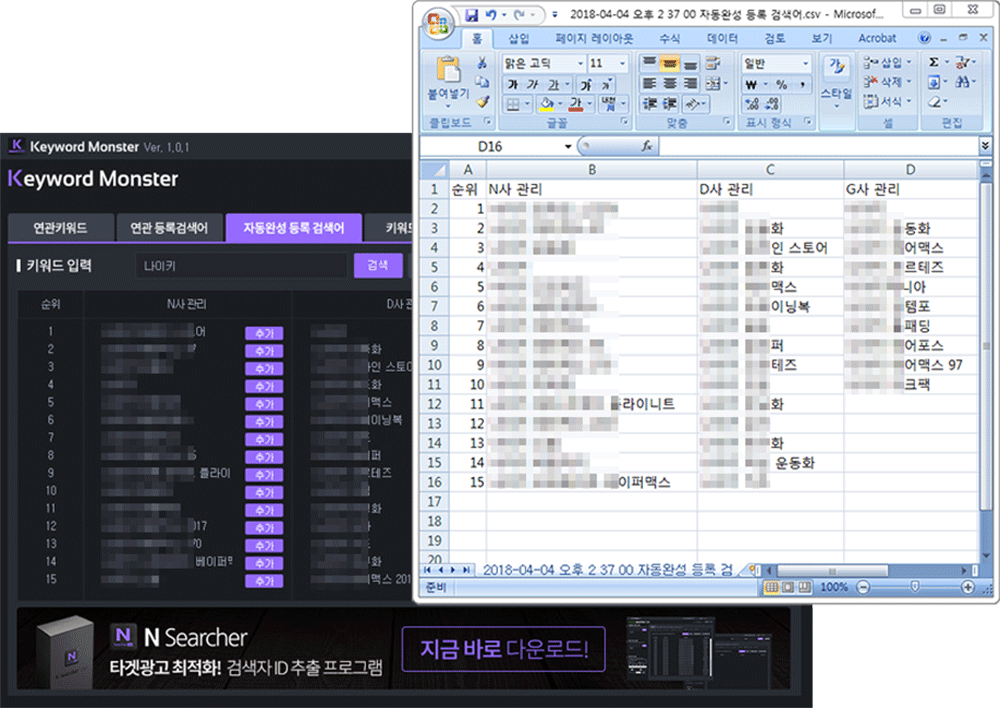The image size is (1000, 708).
Task: Open the Insert ribbon tab
Action: pyautogui.click(x=518, y=38)
